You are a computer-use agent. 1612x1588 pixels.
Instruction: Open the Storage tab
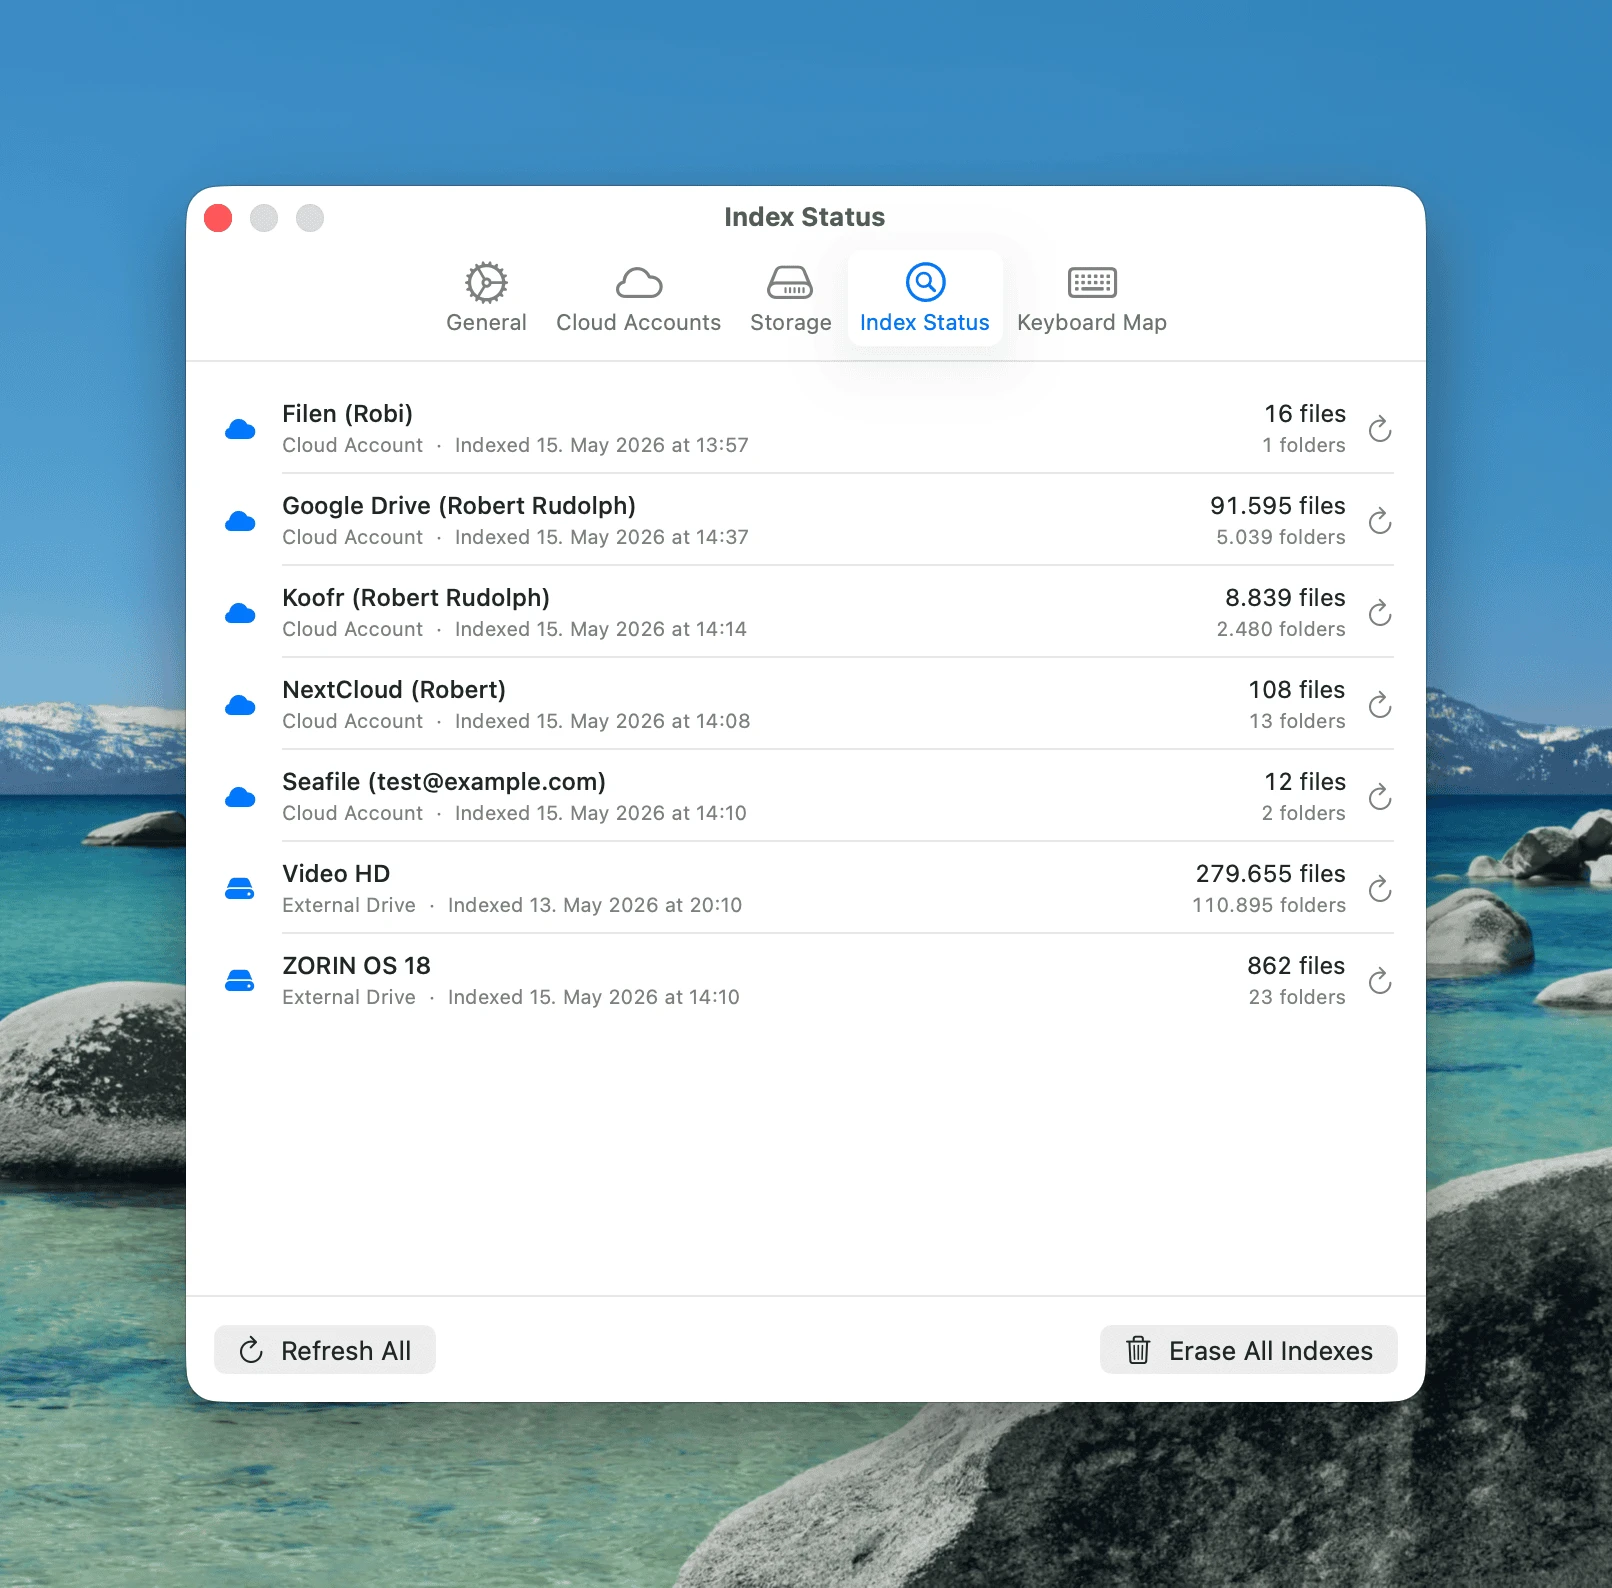[x=790, y=298]
